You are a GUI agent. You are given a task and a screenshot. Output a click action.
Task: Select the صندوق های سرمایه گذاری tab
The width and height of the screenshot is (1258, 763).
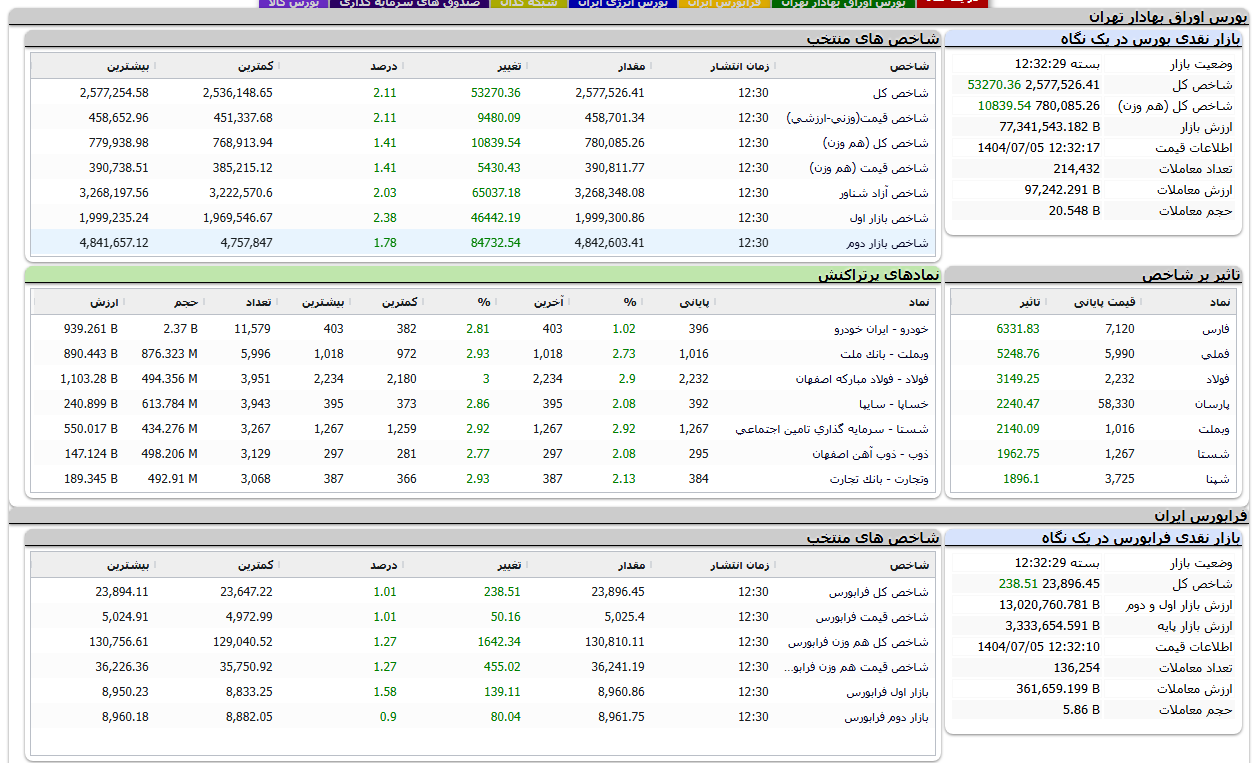coord(408,3)
